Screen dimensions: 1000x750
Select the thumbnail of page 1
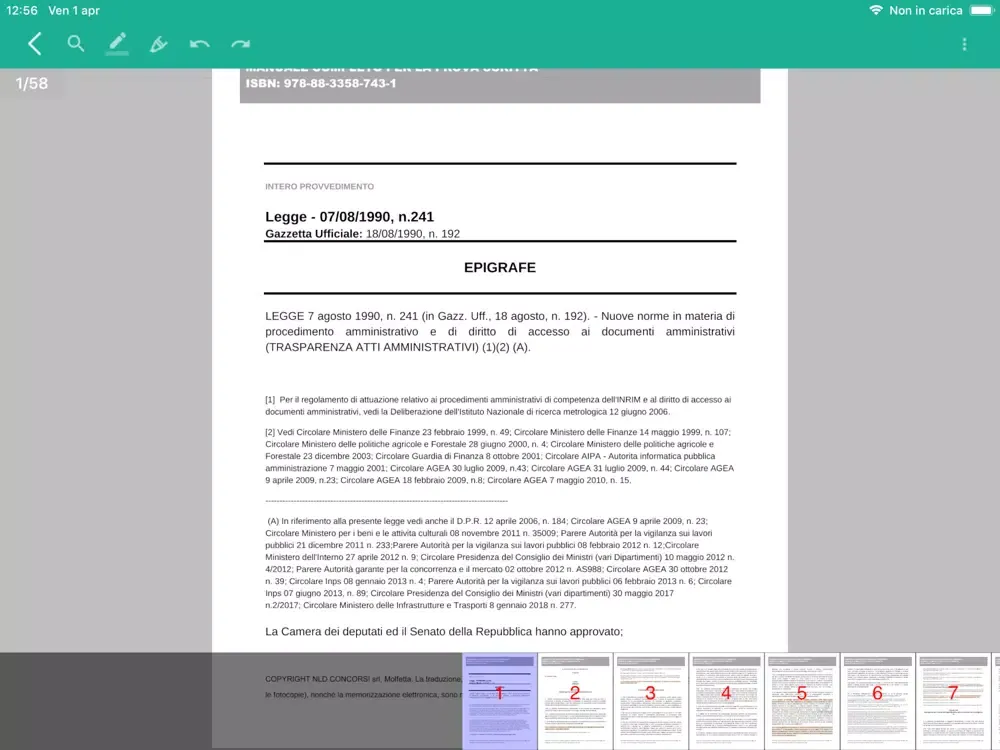click(499, 698)
